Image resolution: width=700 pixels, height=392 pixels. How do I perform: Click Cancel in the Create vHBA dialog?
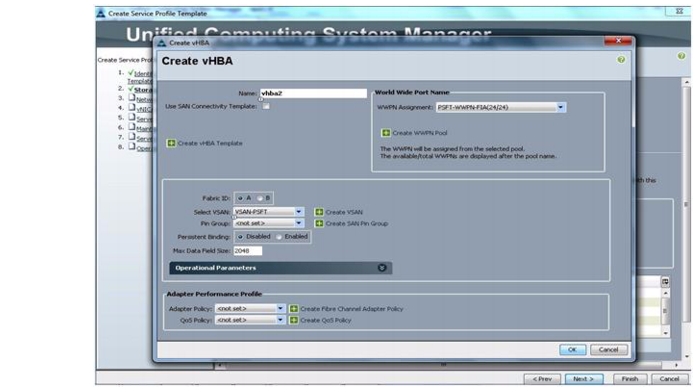tap(608, 350)
